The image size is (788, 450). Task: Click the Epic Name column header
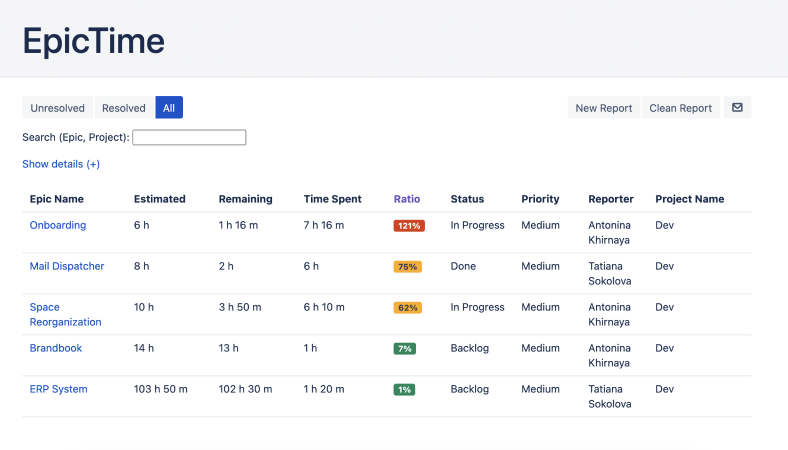point(57,199)
